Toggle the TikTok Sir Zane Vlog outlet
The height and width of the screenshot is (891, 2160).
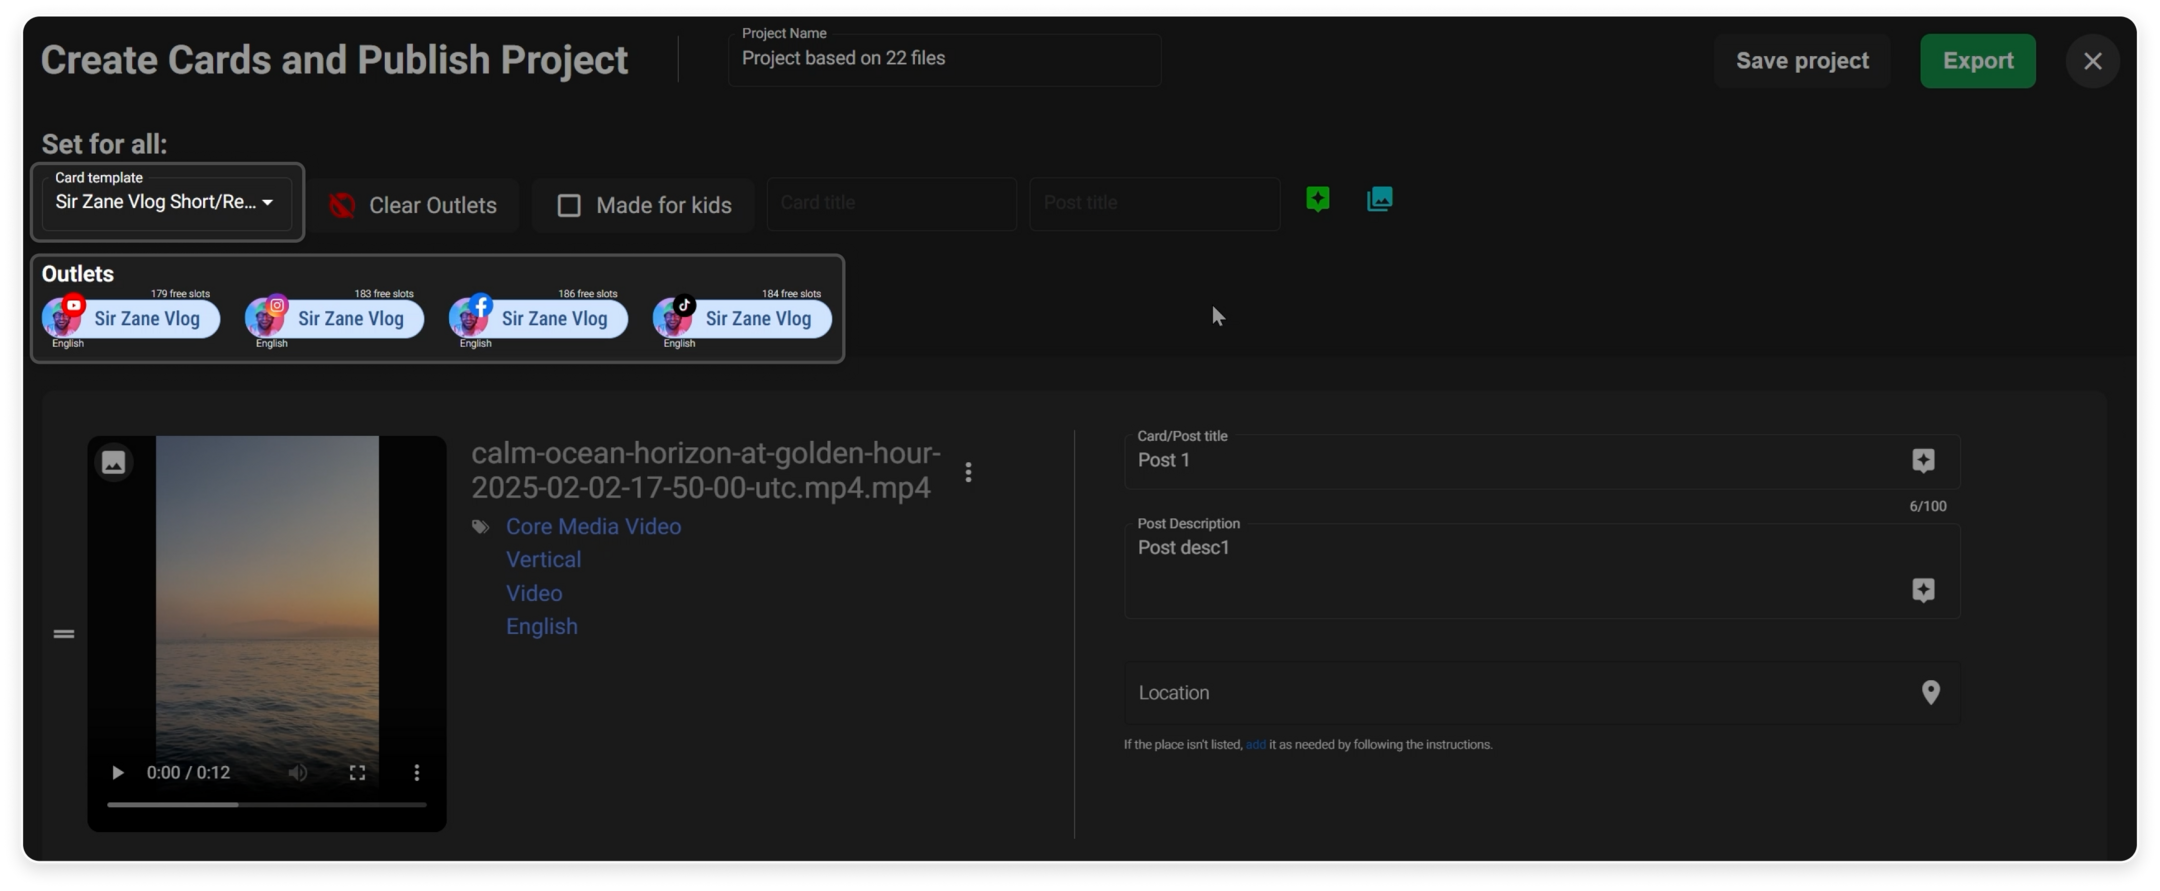(x=743, y=319)
